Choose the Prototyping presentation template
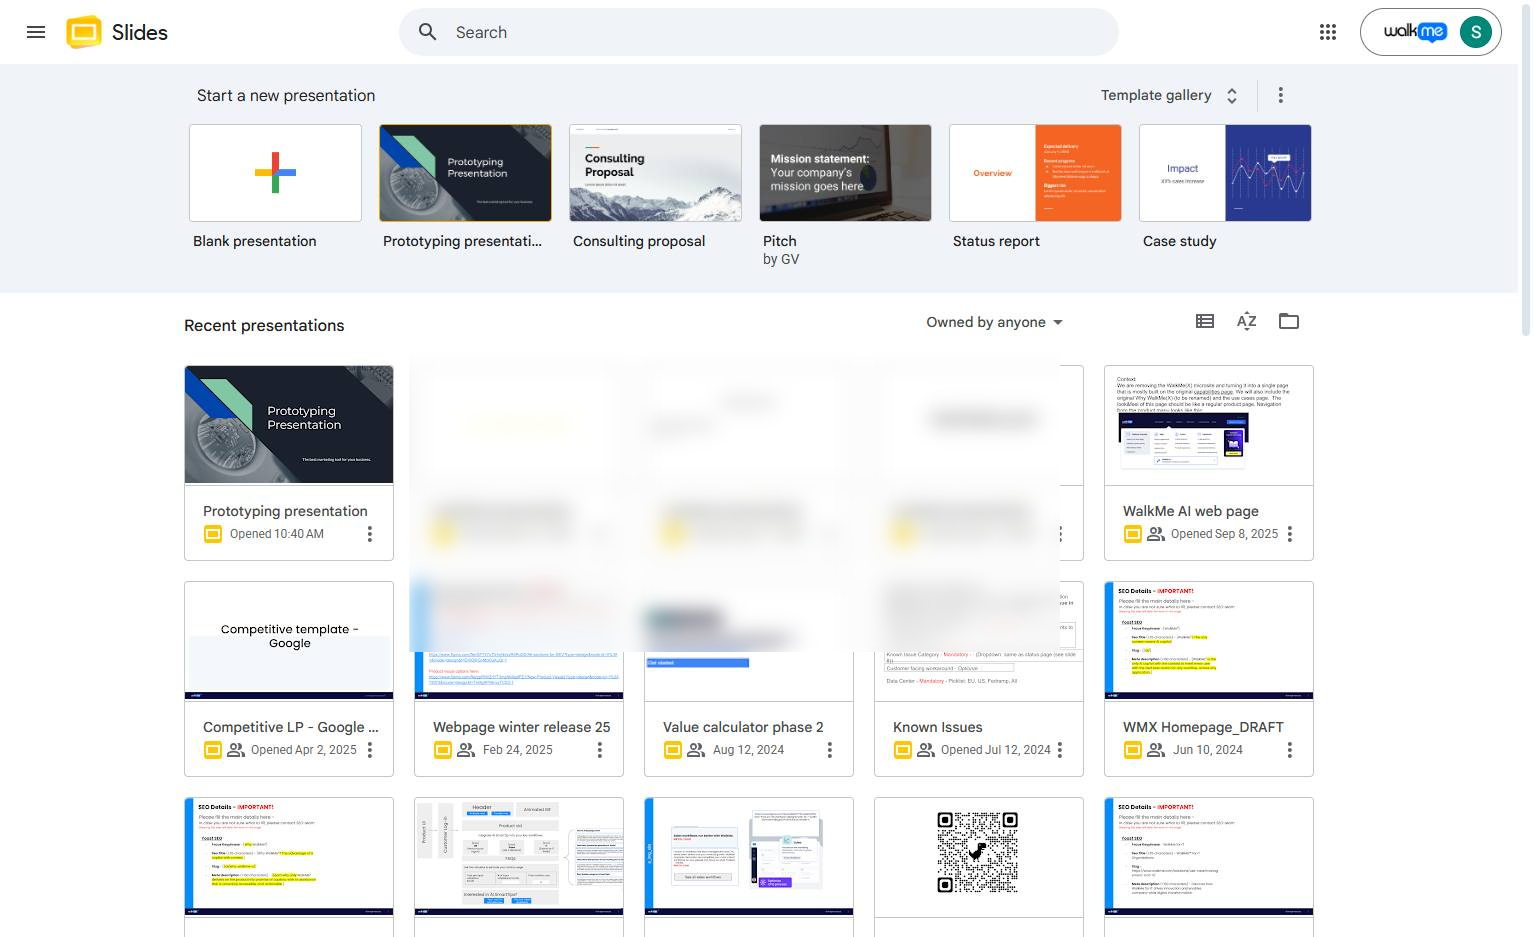Image resolution: width=1534 pixels, height=937 pixels. [x=465, y=173]
